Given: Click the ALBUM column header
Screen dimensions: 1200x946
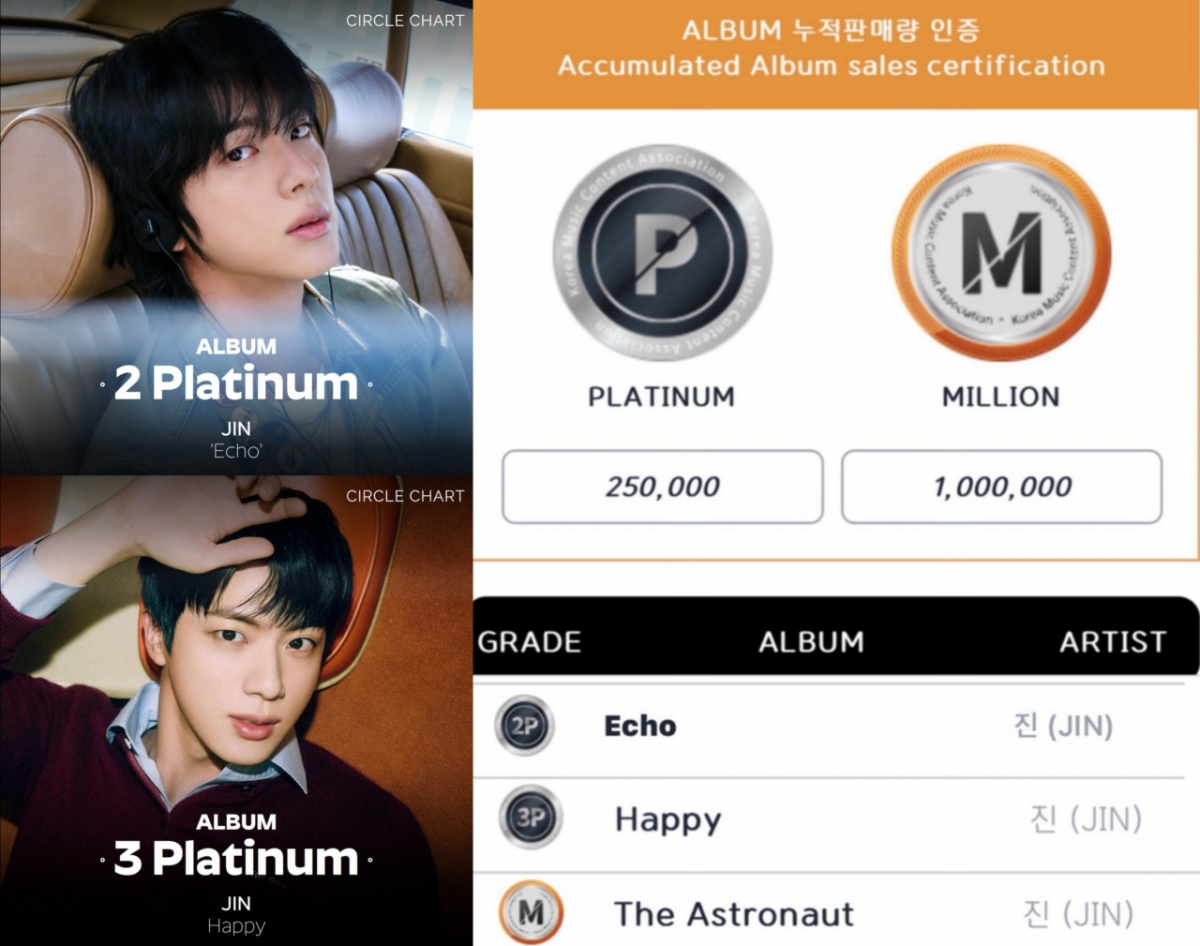Looking at the screenshot, I should [x=811, y=642].
